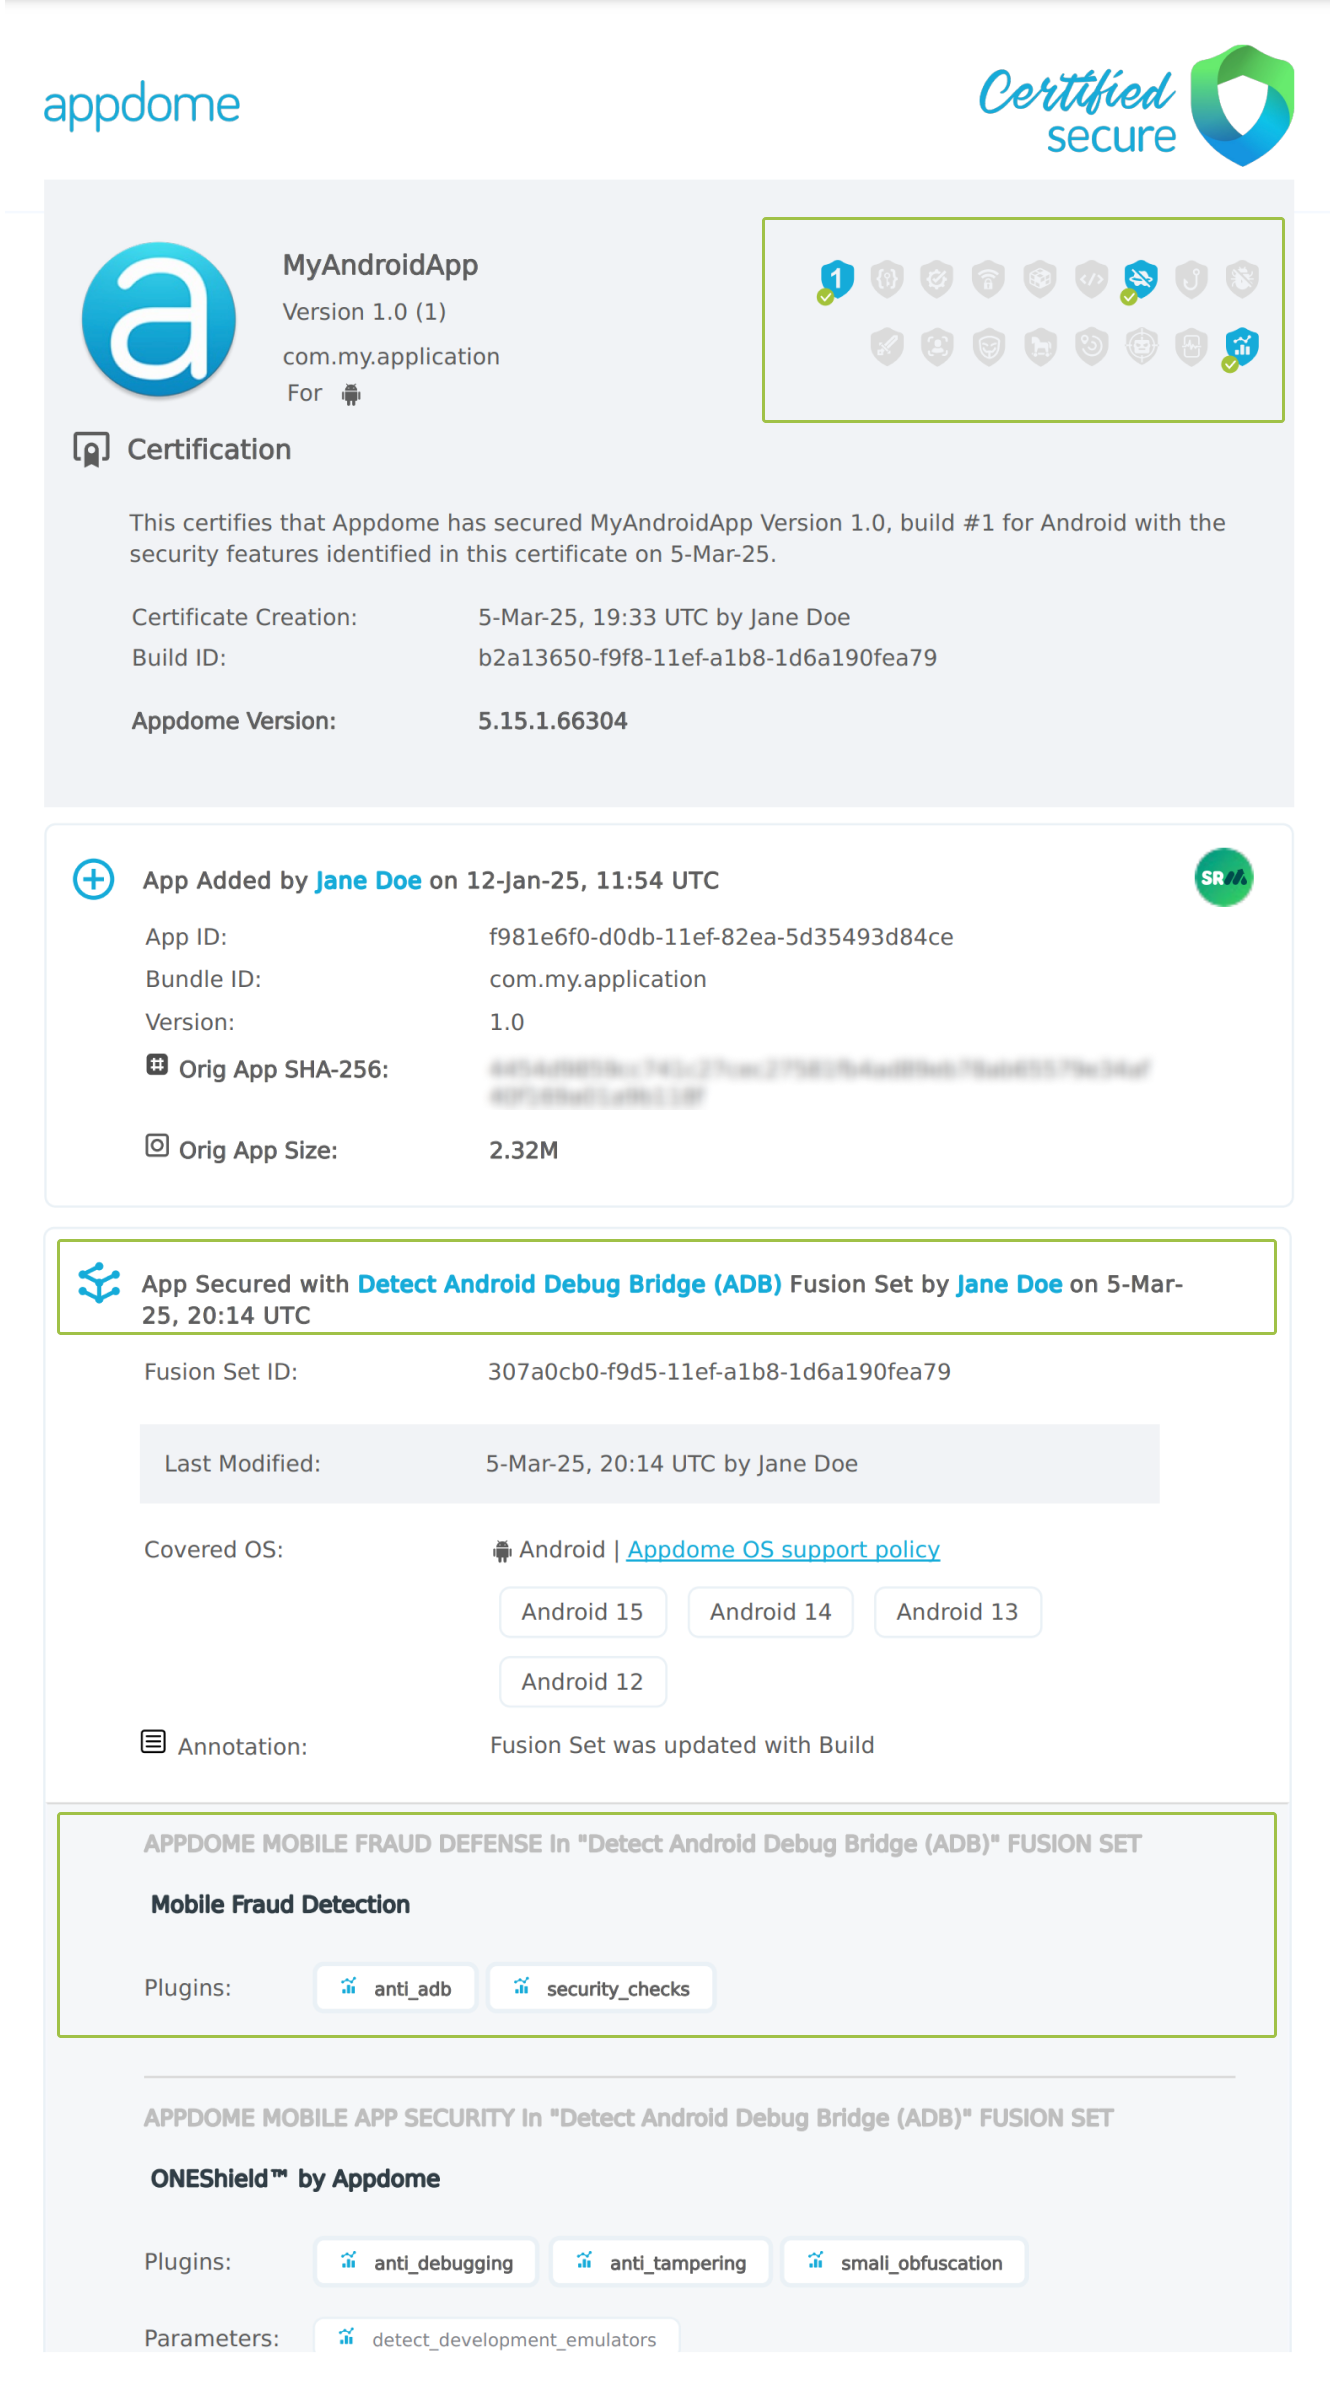Click the smali_obfuscation plugin tag
Image resolution: width=1335 pixels, height=2398 pixels.
tap(904, 2263)
